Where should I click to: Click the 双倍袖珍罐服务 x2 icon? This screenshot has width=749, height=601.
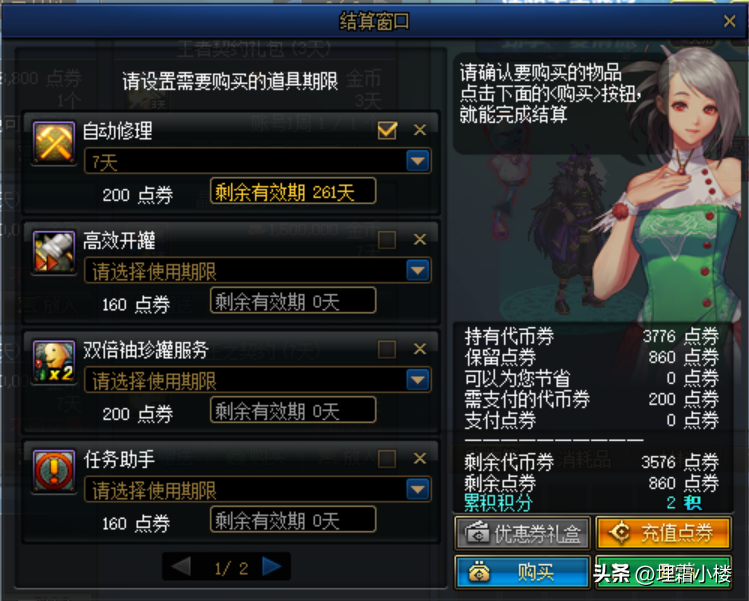(54, 361)
